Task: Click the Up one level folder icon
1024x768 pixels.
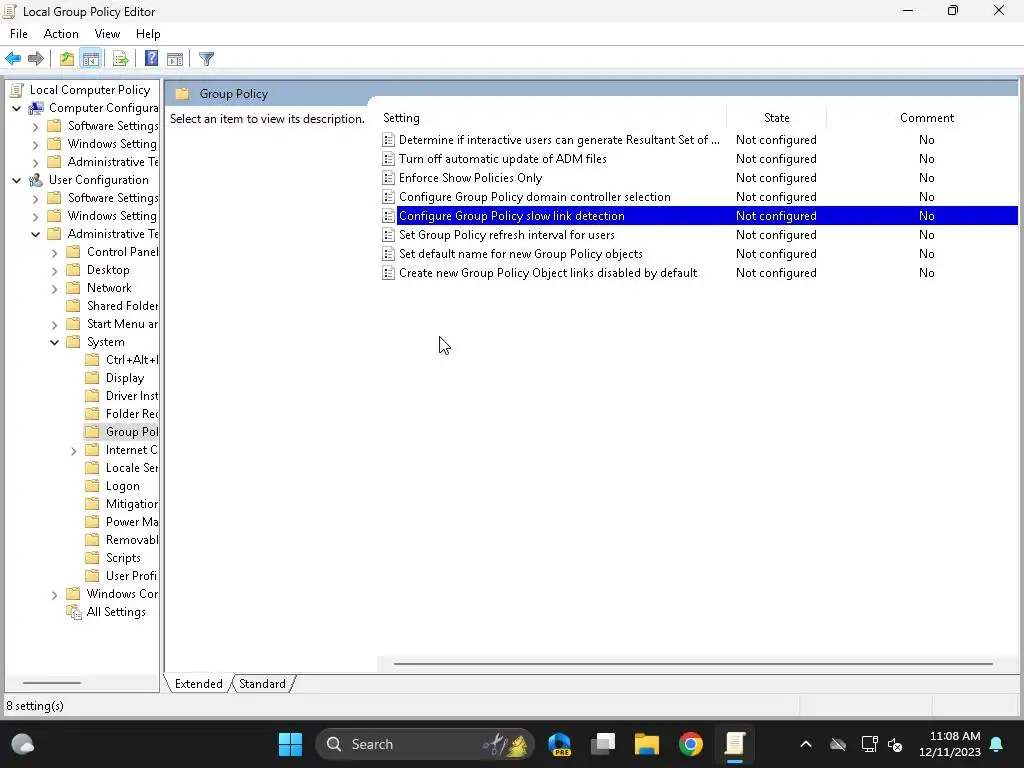Action: (67, 59)
